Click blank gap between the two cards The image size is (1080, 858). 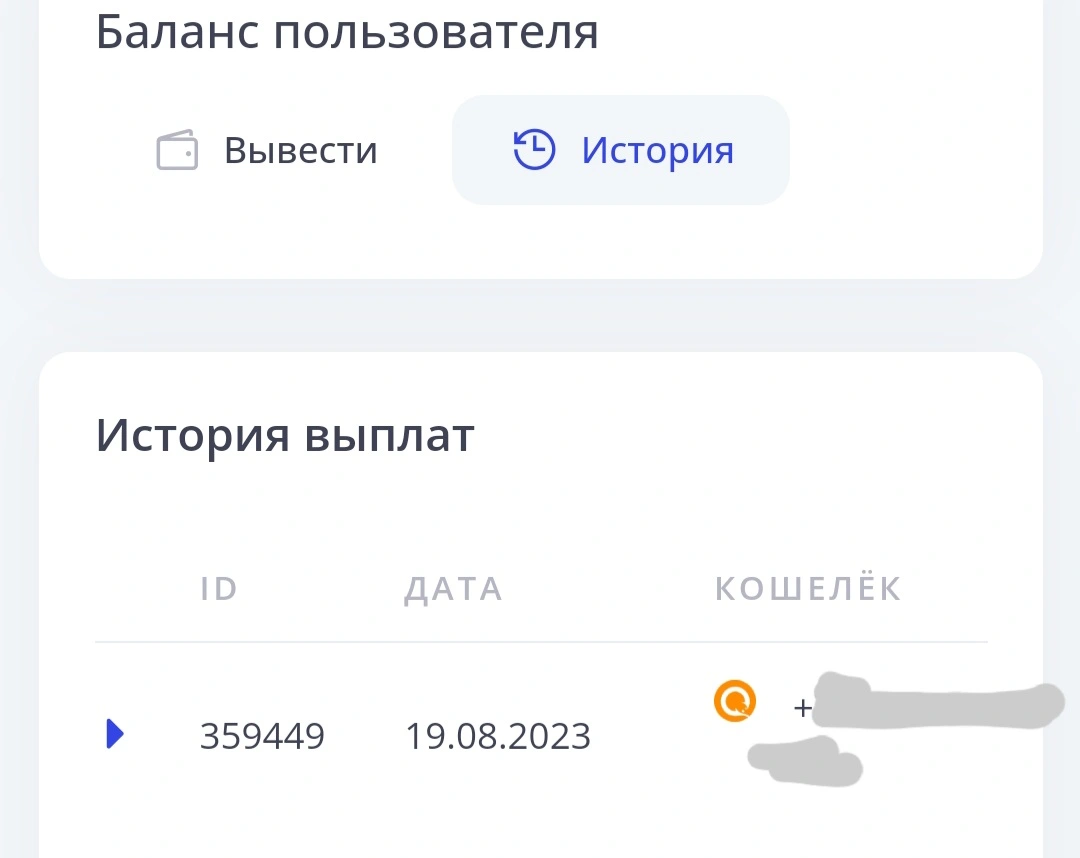[541, 315]
